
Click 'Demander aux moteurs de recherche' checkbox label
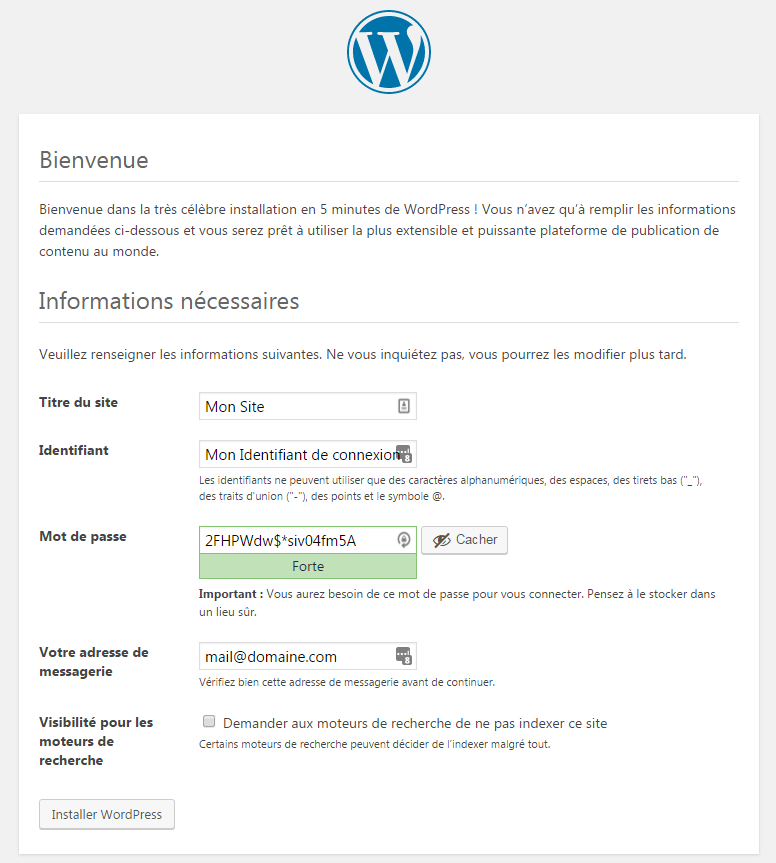[415, 723]
